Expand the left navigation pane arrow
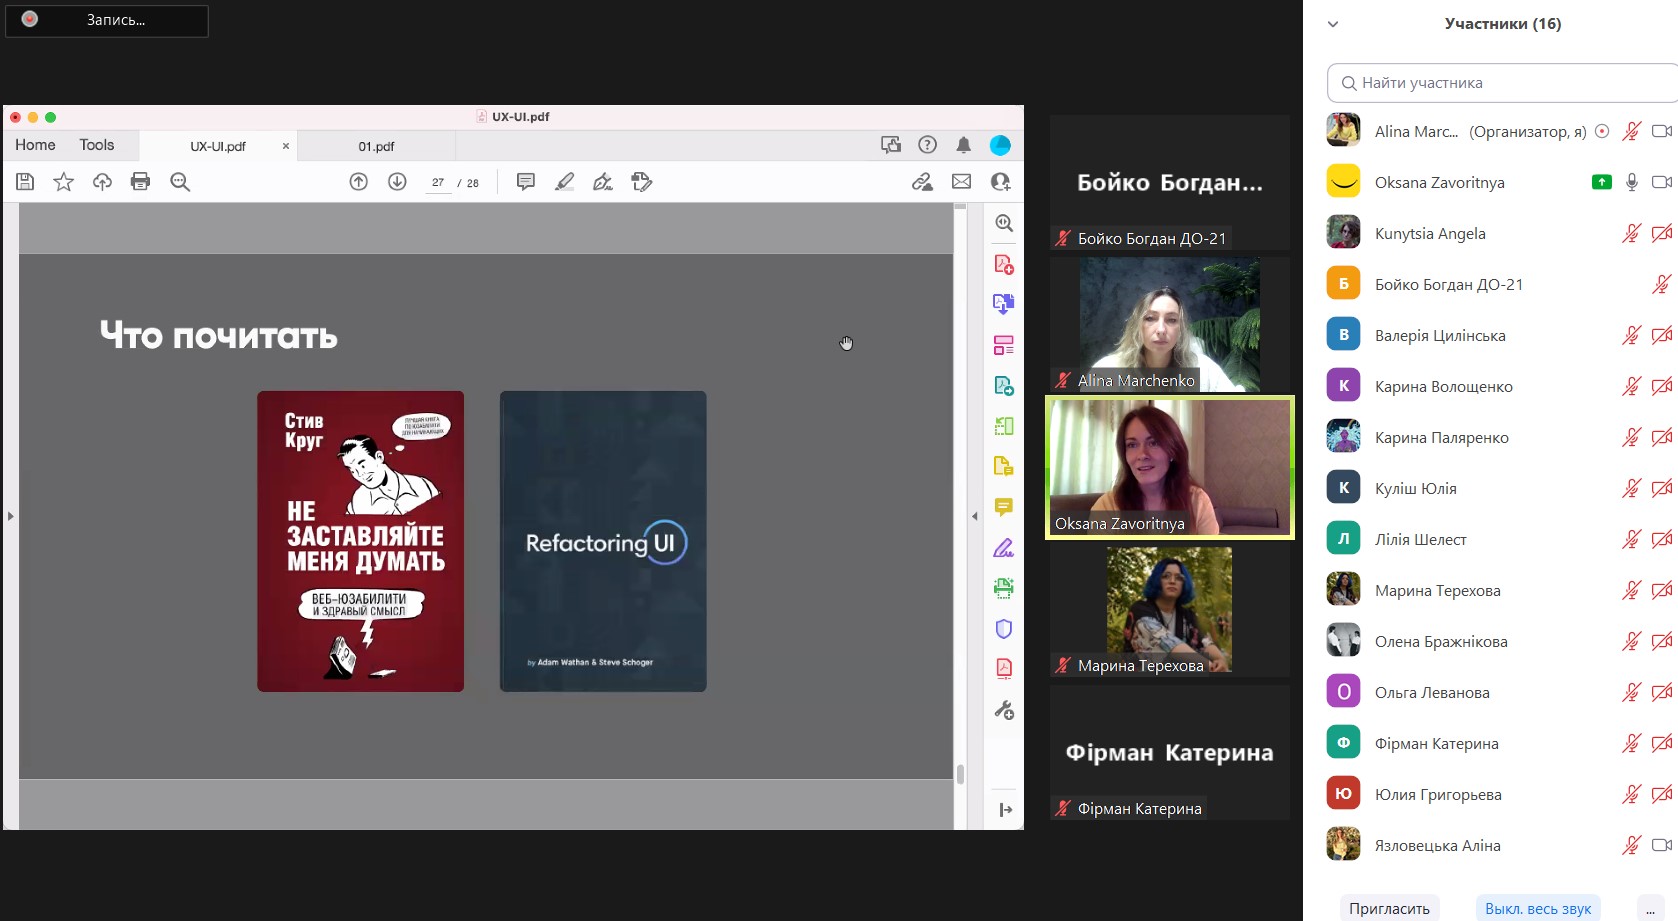The width and height of the screenshot is (1678, 921). pos(10,516)
